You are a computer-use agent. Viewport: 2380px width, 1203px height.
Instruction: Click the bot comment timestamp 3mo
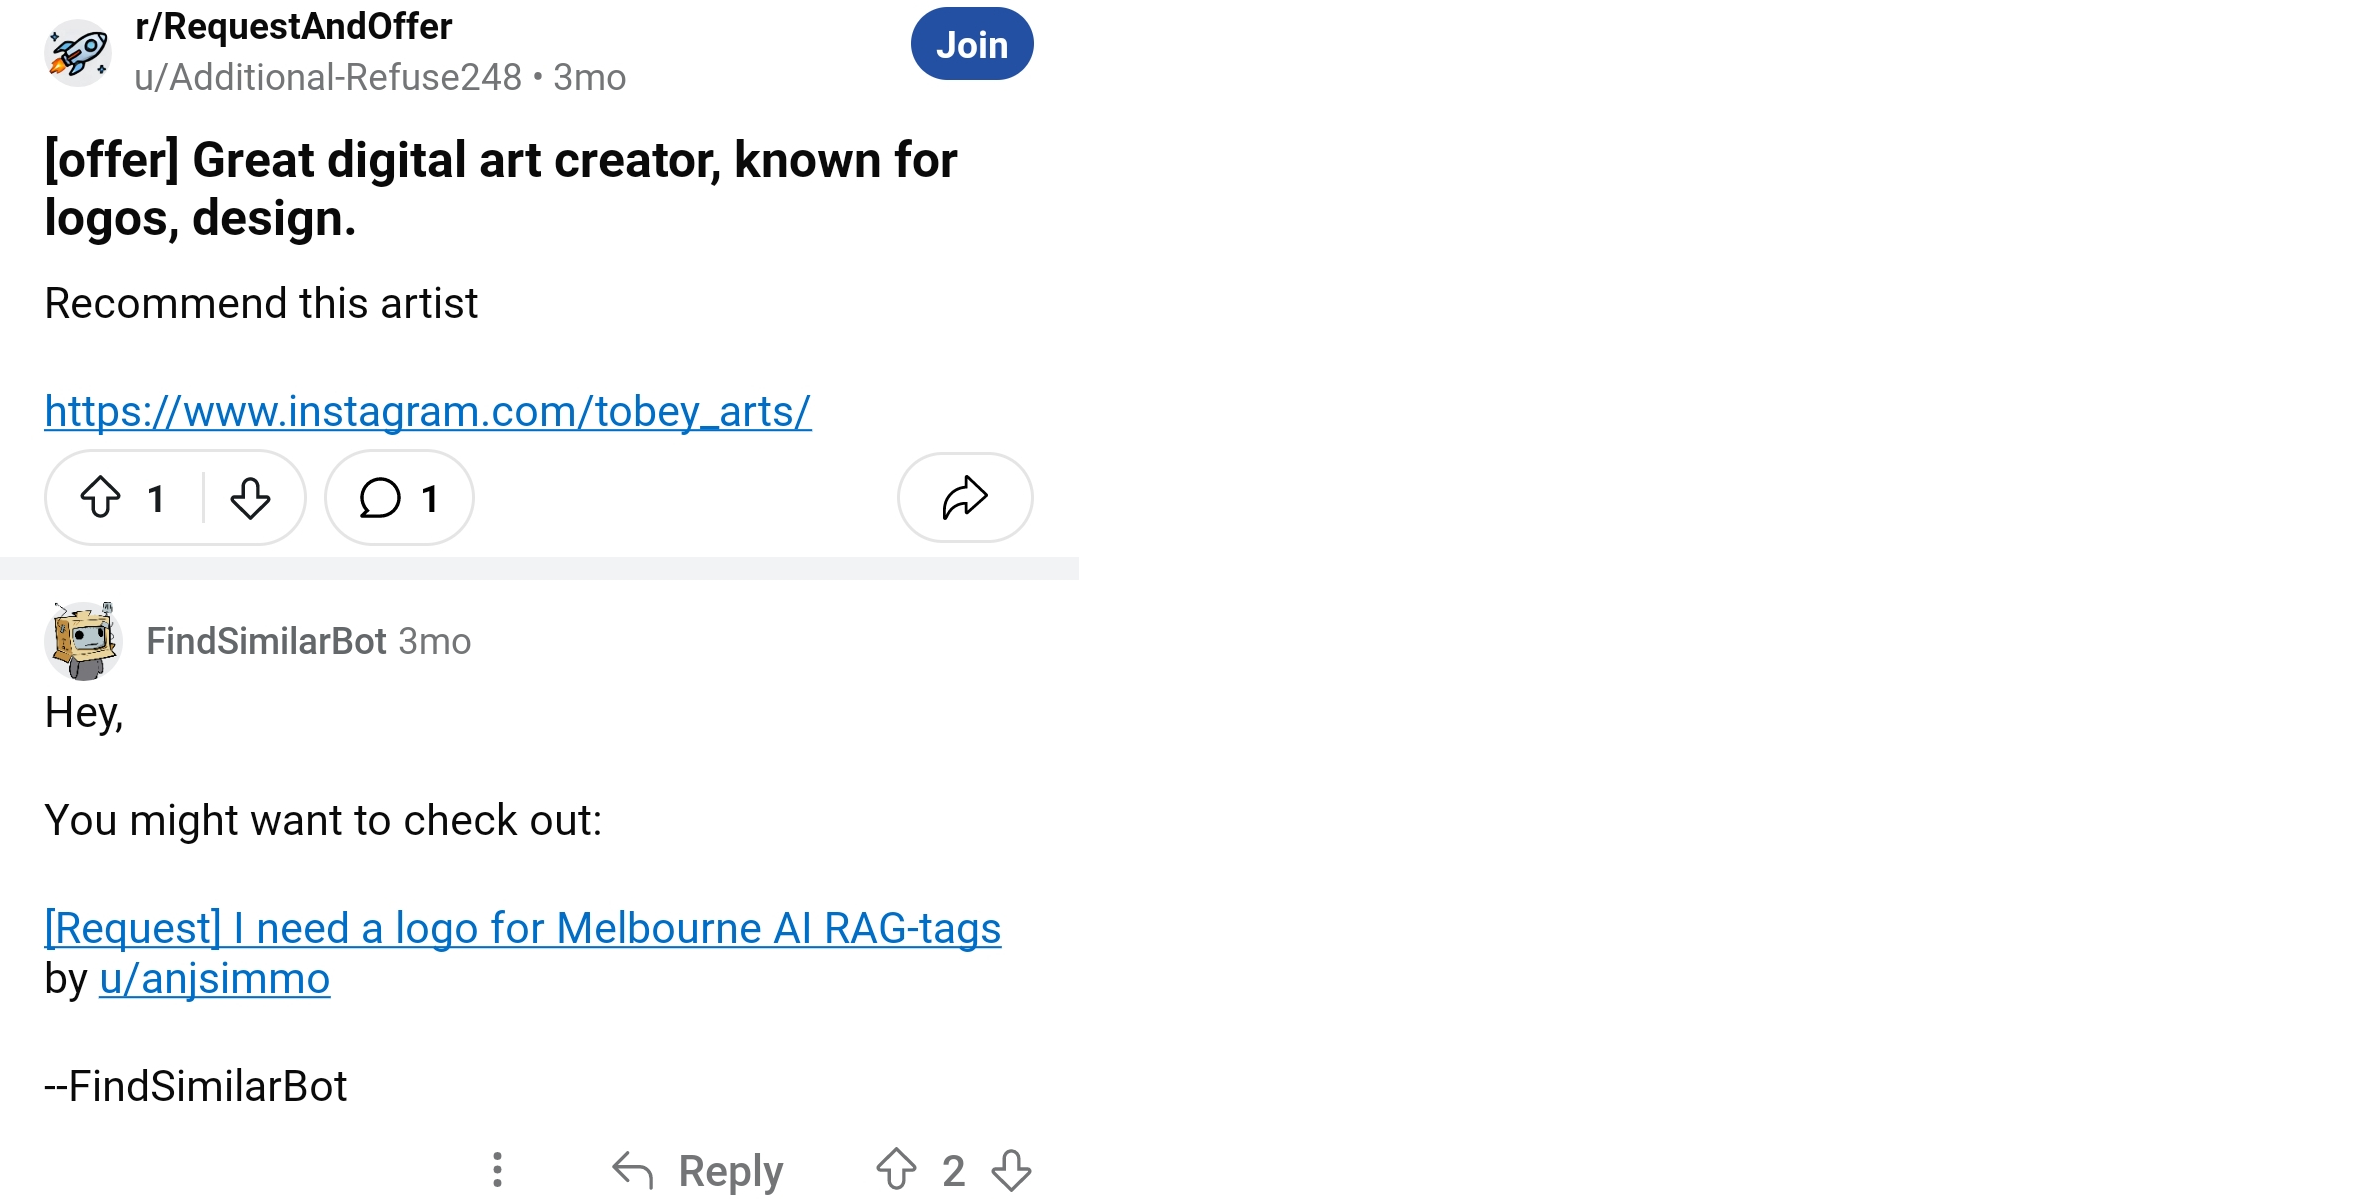point(434,640)
